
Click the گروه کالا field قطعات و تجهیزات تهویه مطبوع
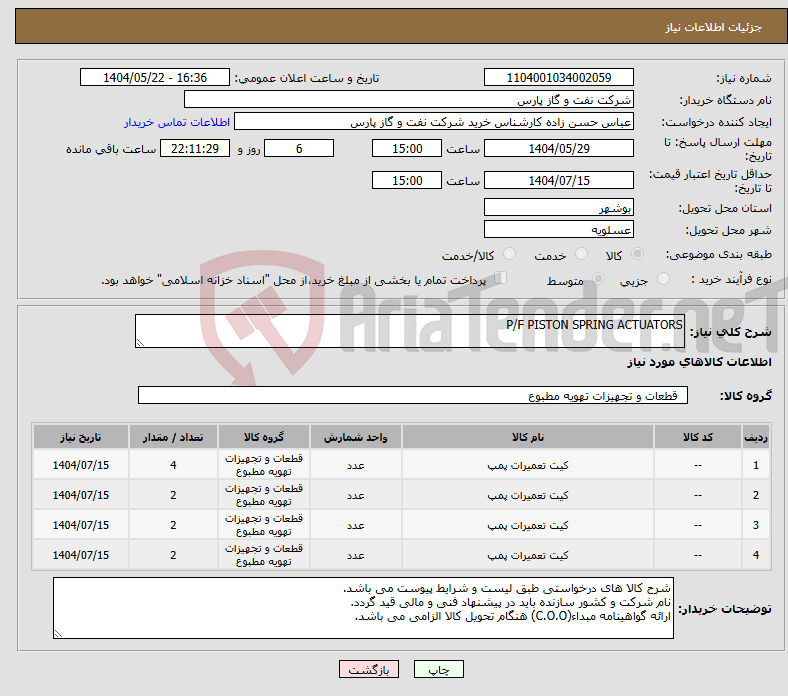(413, 395)
